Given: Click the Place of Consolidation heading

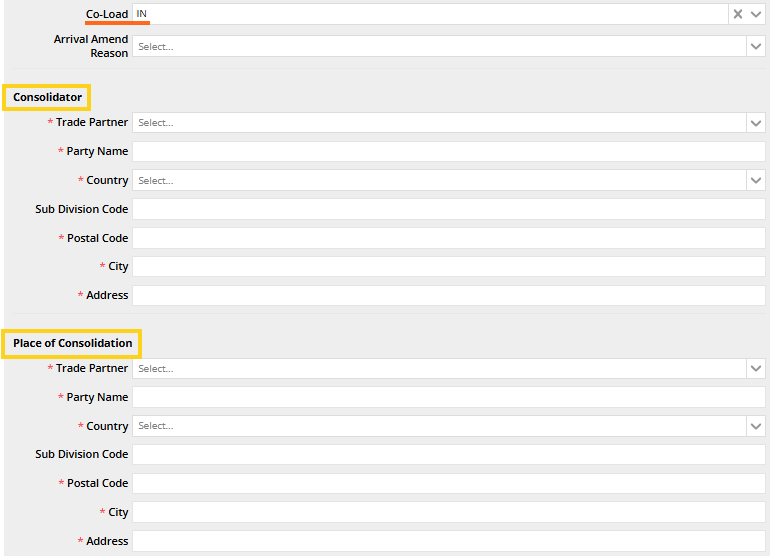Looking at the screenshot, I should (72, 343).
